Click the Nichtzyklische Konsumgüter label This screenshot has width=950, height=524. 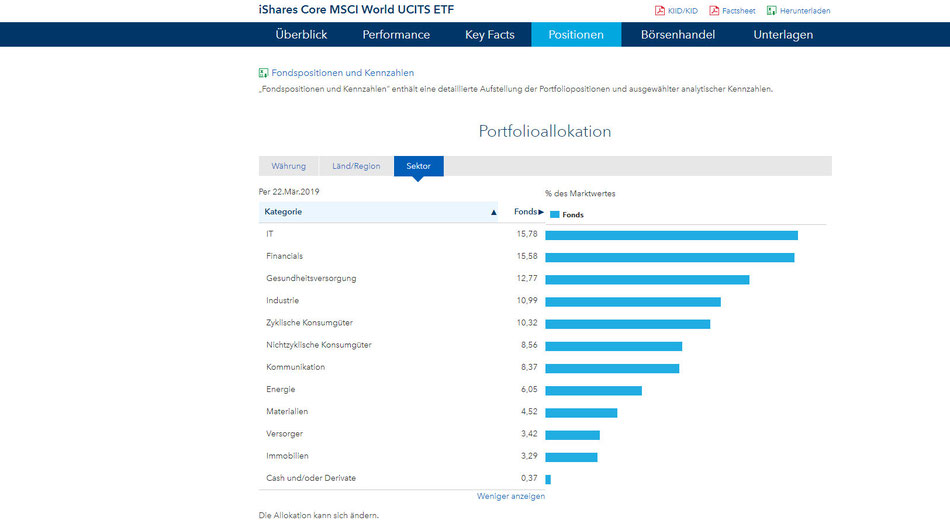point(319,345)
